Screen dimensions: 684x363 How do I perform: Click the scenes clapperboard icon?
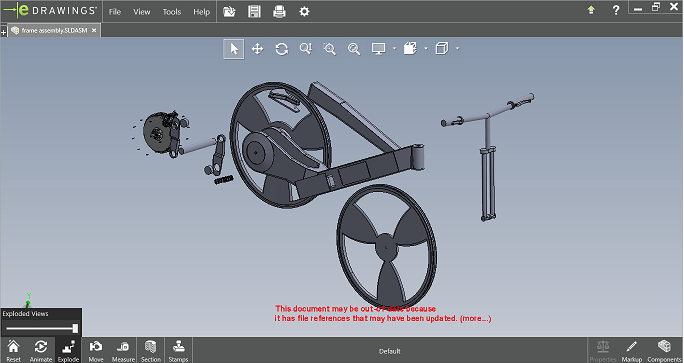click(x=410, y=48)
